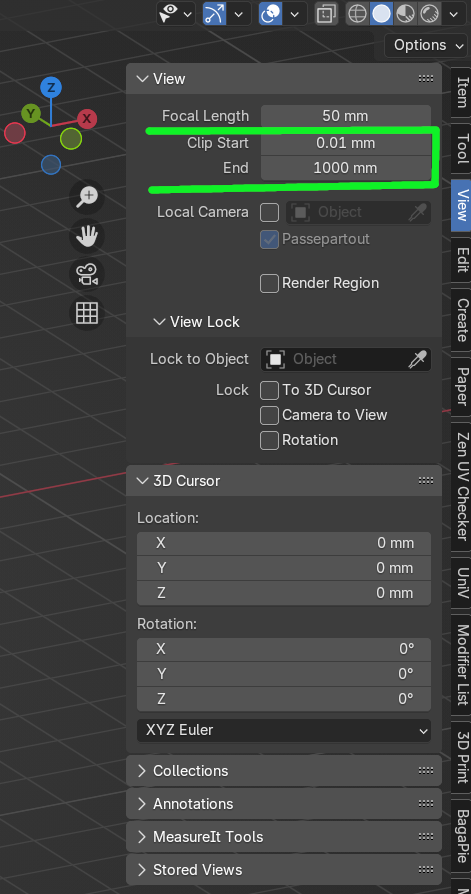
Task: Click the cursor Rotation X field
Action: pyautogui.click(x=284, y=649)
